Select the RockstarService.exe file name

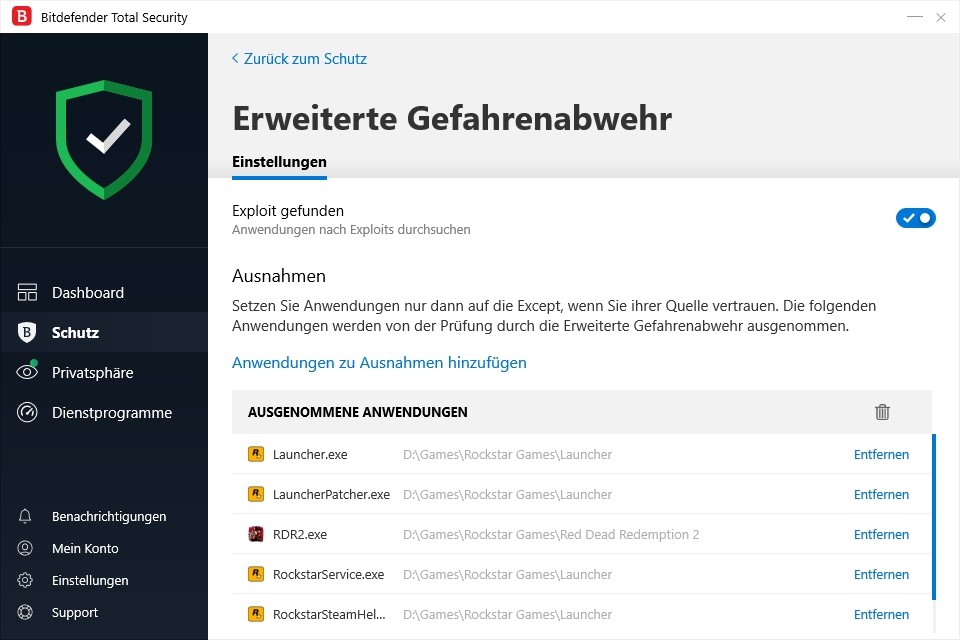[x=328, y=574]
